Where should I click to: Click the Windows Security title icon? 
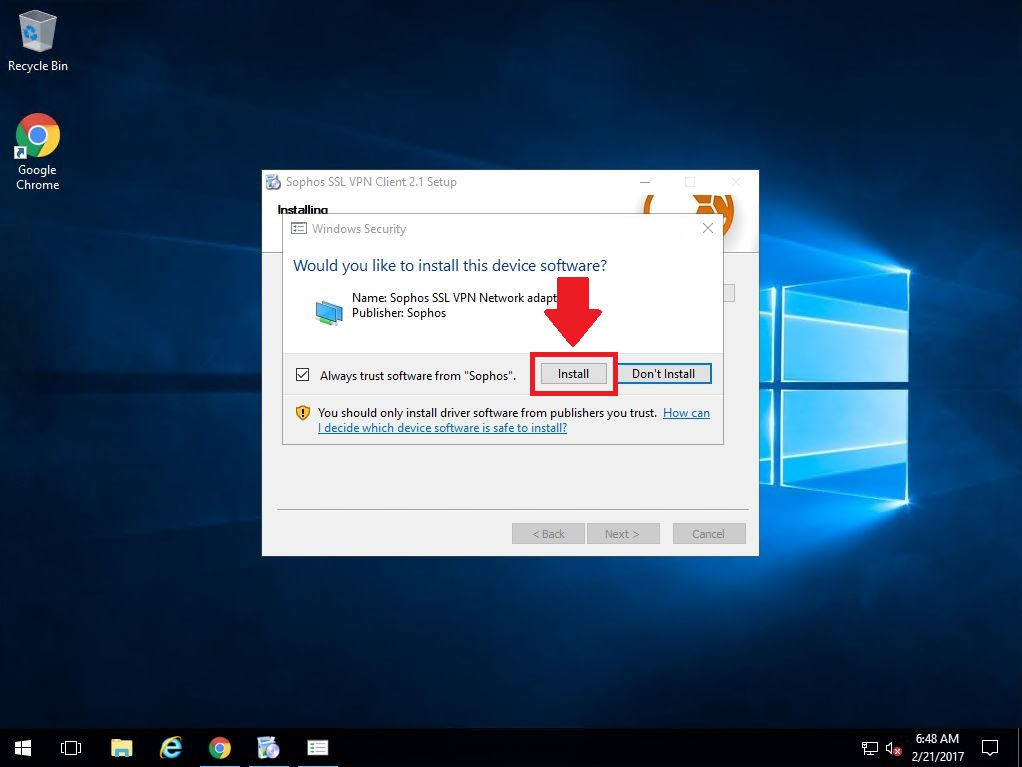click(x=299, y=229)
